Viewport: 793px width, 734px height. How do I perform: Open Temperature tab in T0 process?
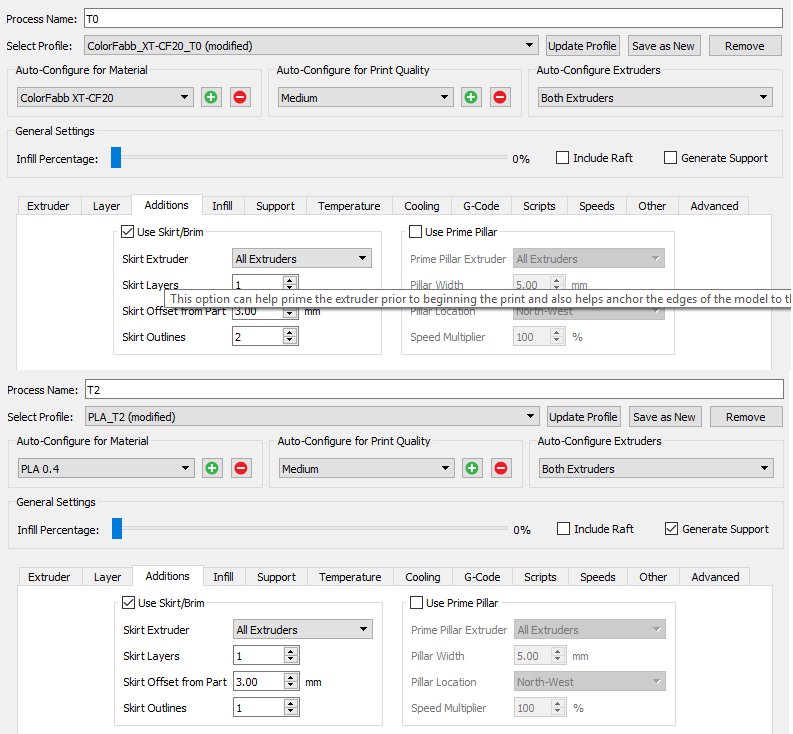349,206
